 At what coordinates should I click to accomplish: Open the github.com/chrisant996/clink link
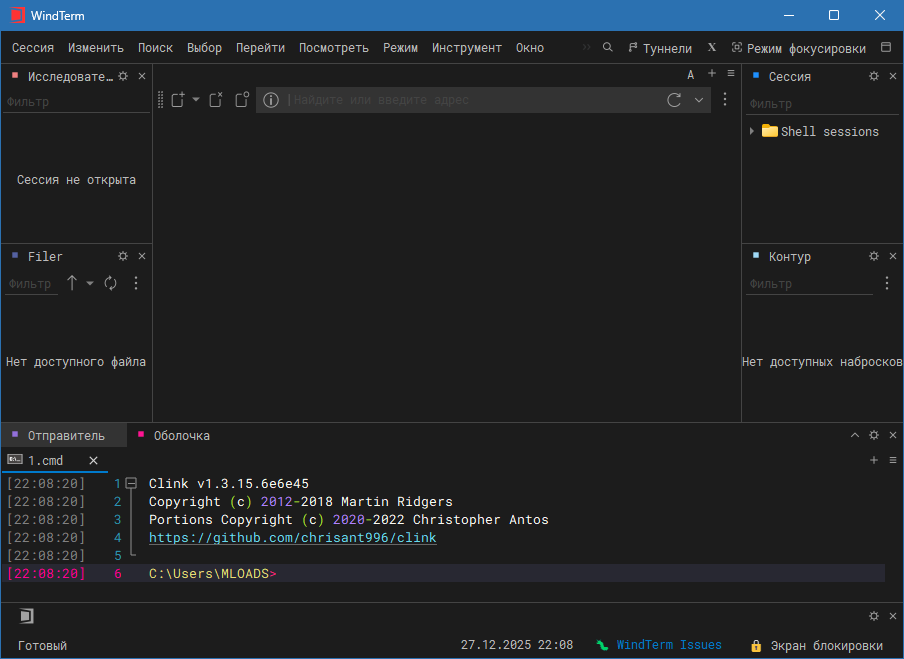[292, 538]
